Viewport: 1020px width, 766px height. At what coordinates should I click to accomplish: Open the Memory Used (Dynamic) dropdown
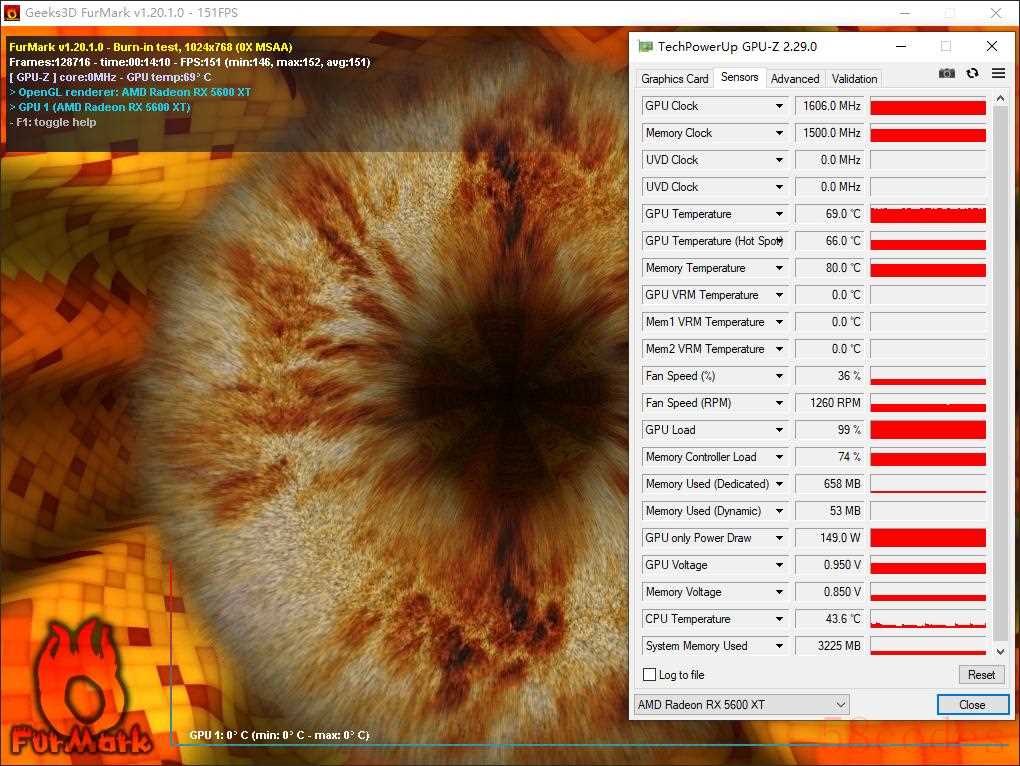(779, 511)
